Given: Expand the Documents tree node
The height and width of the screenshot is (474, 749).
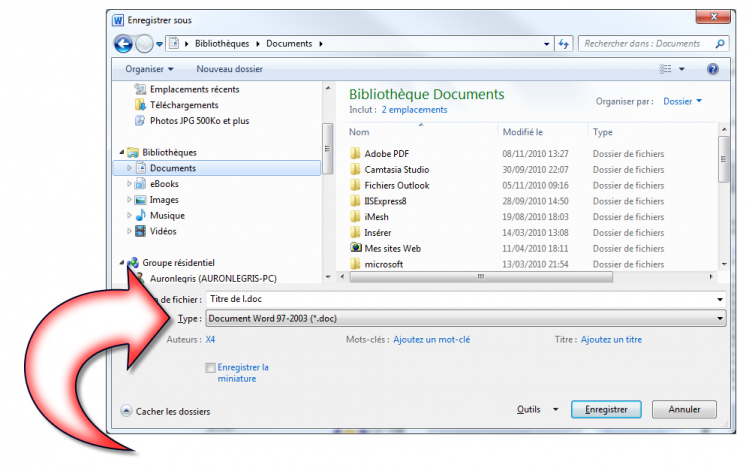Looking at the screenshot, I should coord(129,168).
